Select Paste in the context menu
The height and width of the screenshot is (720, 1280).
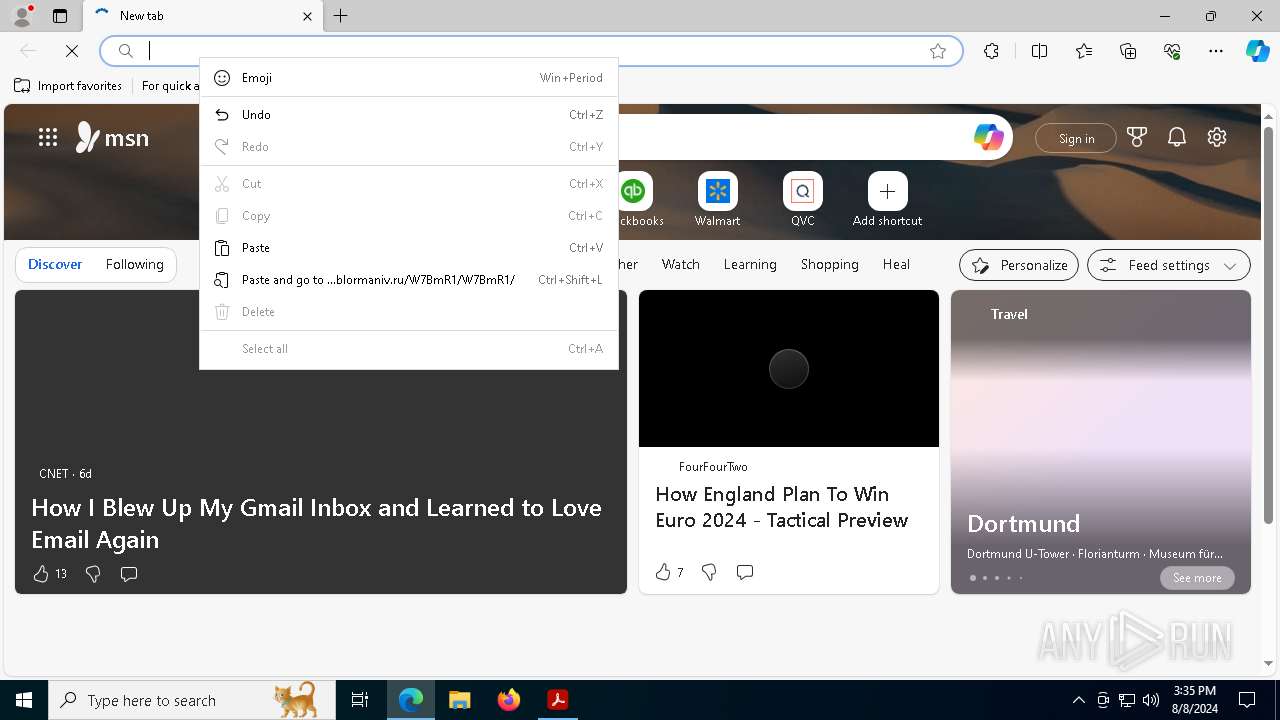409,248
